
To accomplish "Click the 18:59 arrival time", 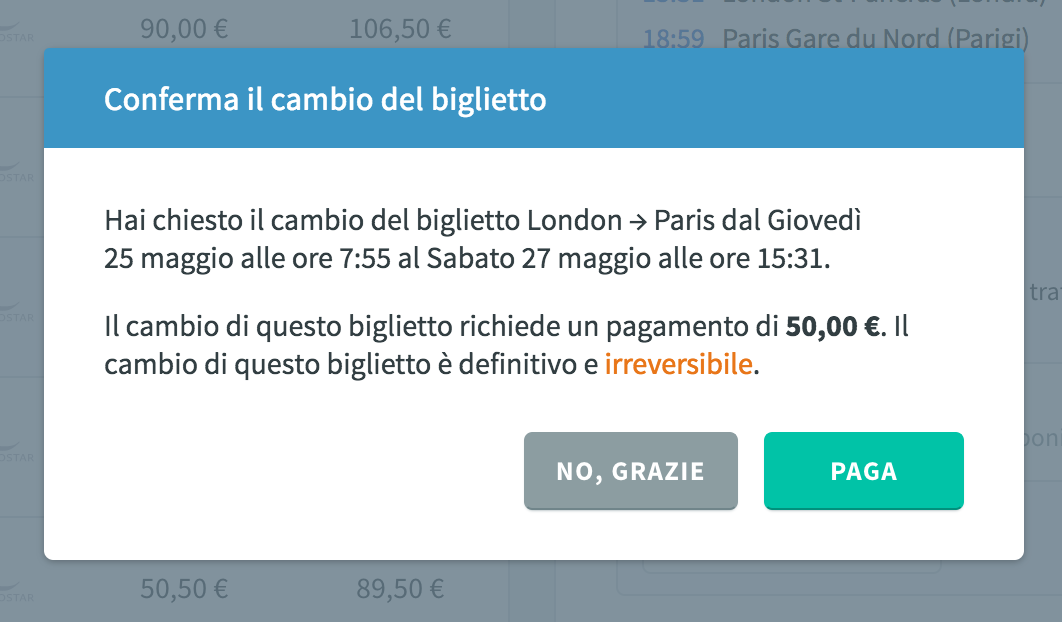I will pyautogui.click(x=673, y=39).
